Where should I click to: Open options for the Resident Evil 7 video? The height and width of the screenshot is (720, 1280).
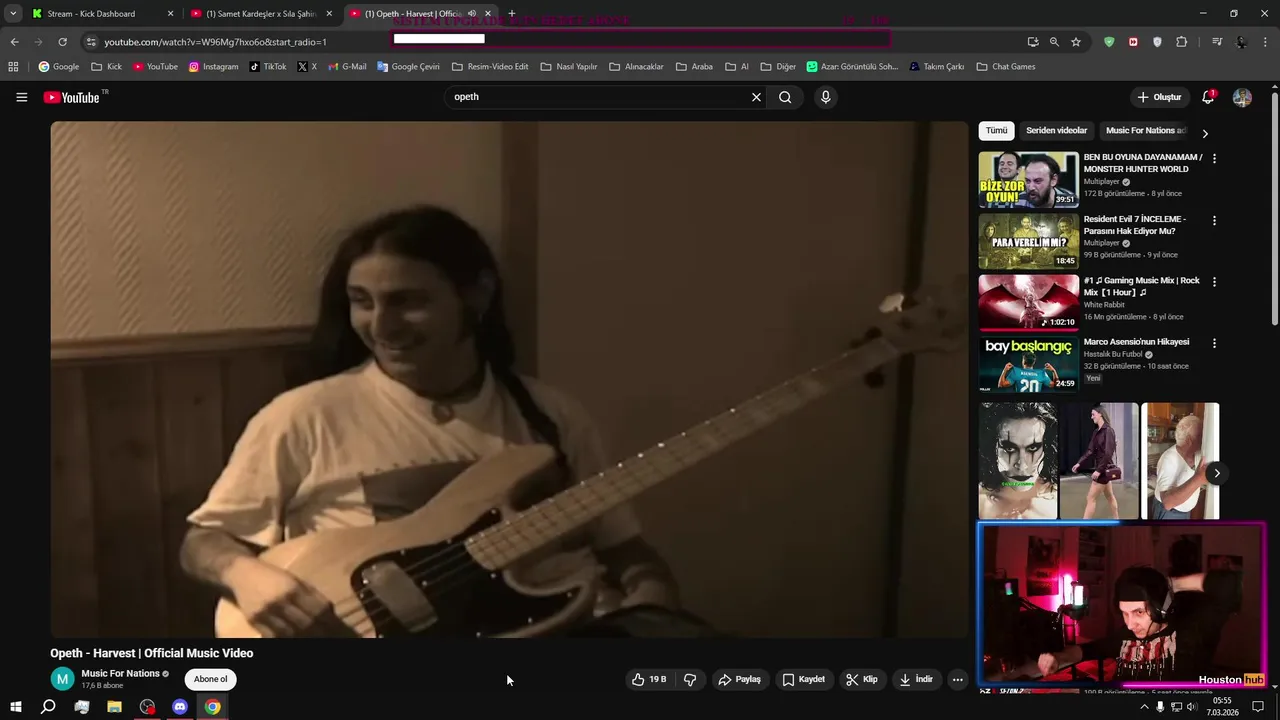click(1214, 220)
